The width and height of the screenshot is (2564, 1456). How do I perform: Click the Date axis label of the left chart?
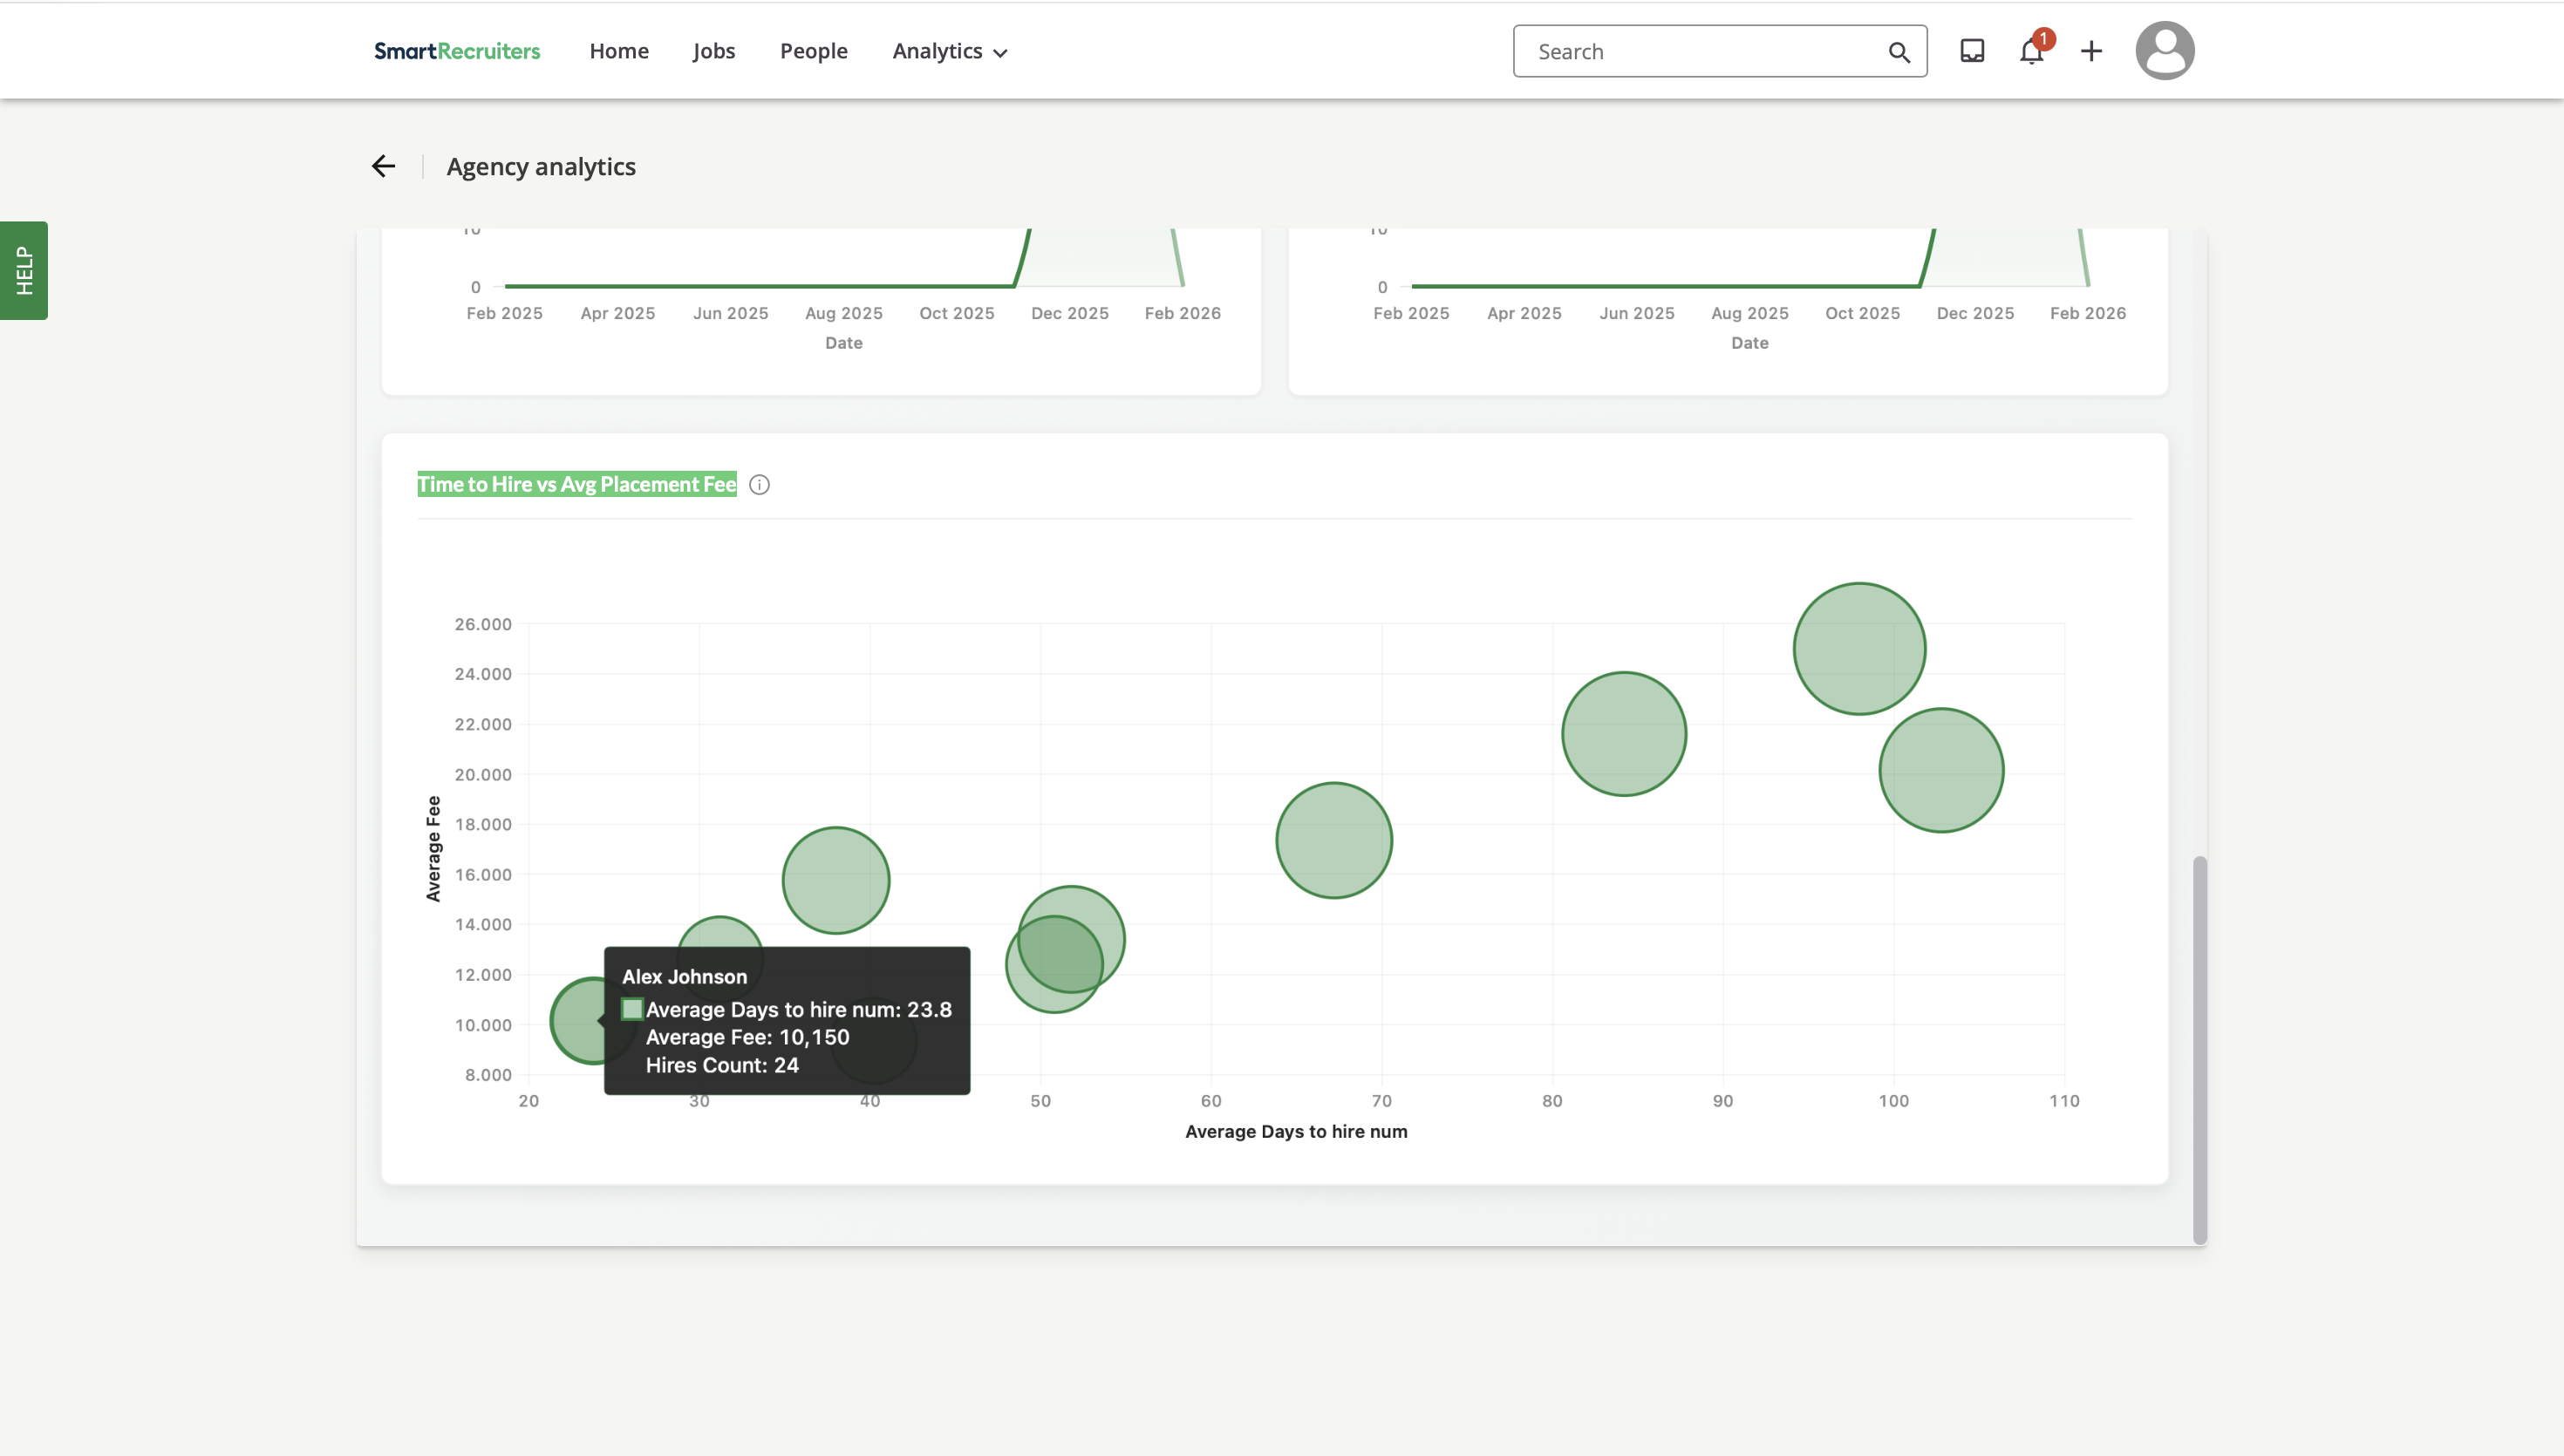click(x=844, y=343)
